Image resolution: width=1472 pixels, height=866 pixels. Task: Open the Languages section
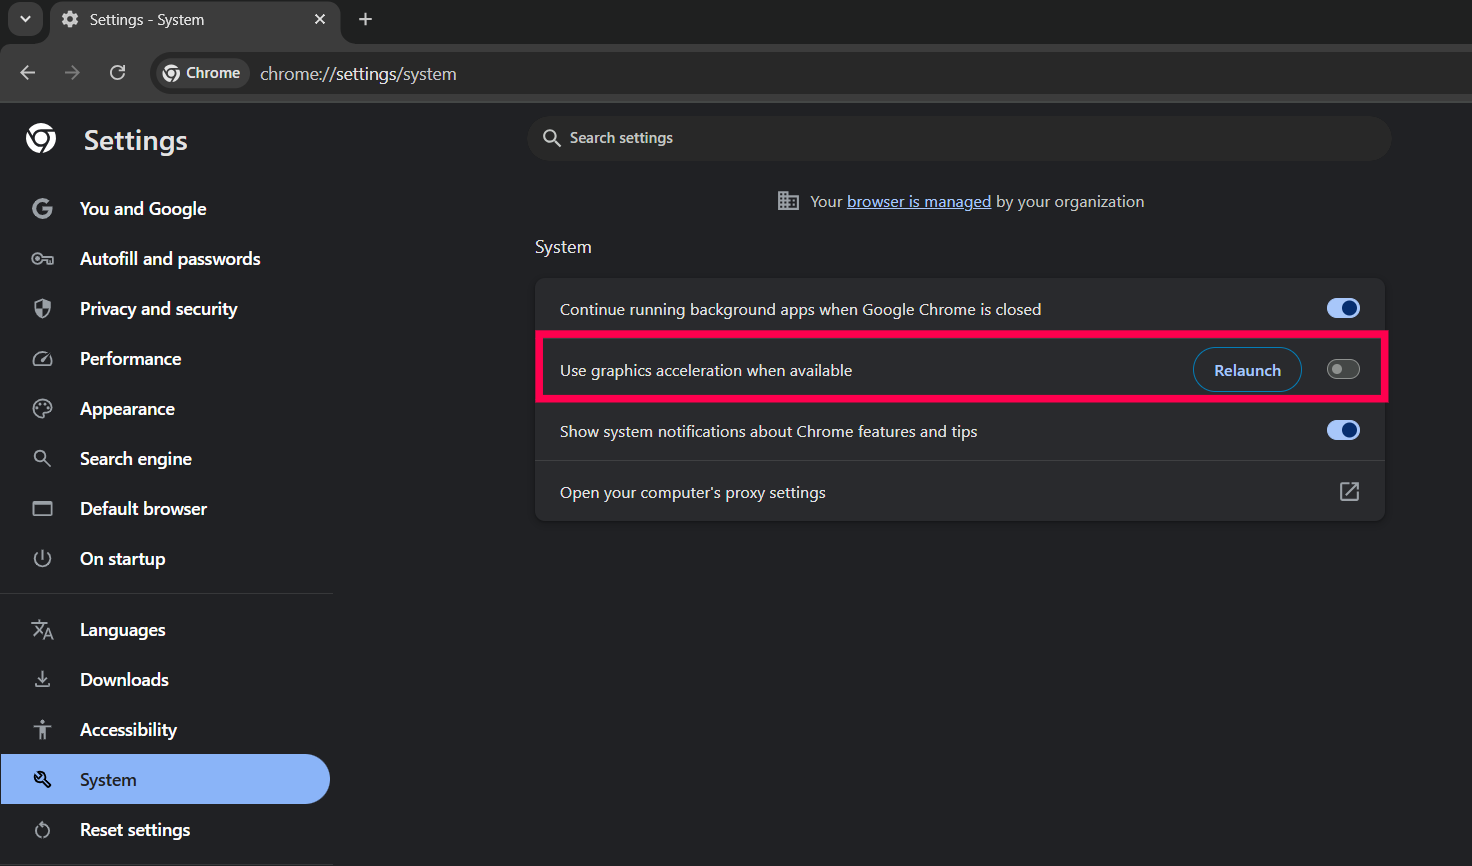pyautogui.click(x=122, y=630)
